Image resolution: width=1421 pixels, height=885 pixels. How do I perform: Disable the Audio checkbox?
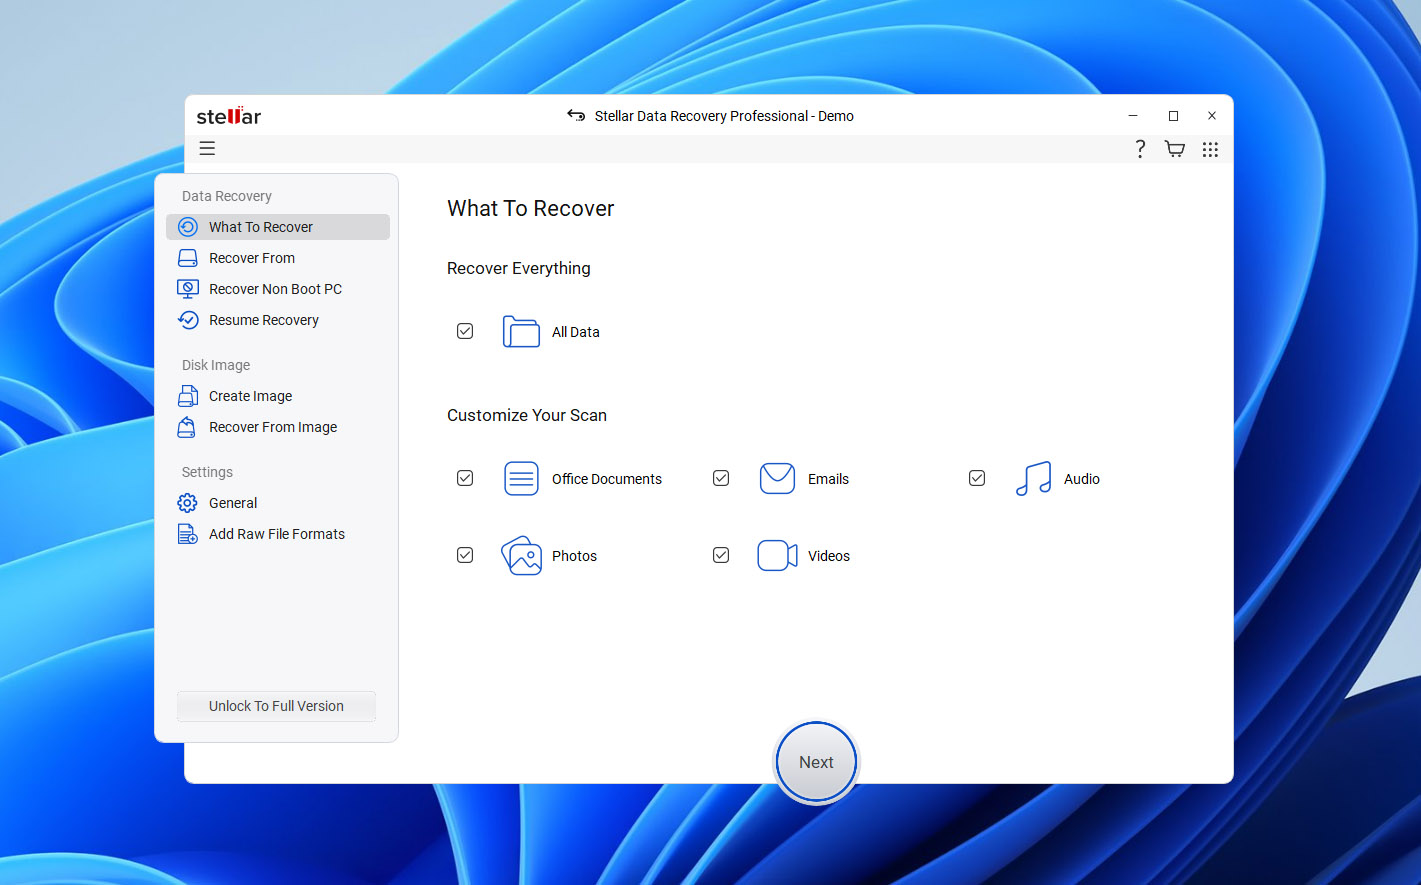[977, 478]
